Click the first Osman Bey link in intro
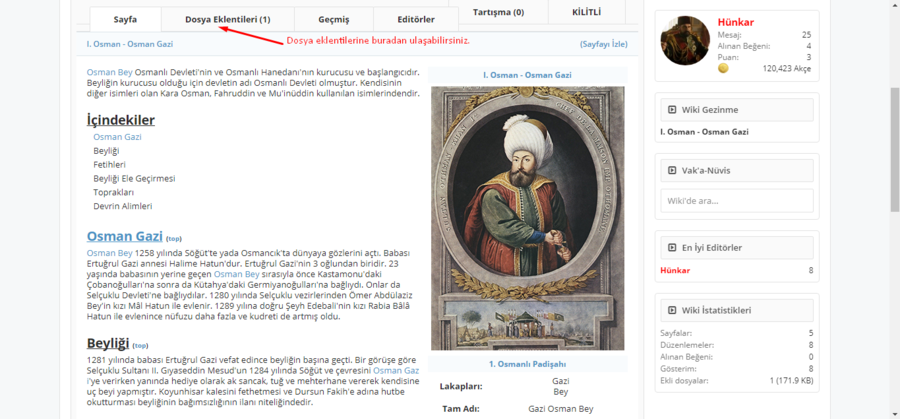Image resolution: width=900 pixels, height=419 pixels. (110, 72)
